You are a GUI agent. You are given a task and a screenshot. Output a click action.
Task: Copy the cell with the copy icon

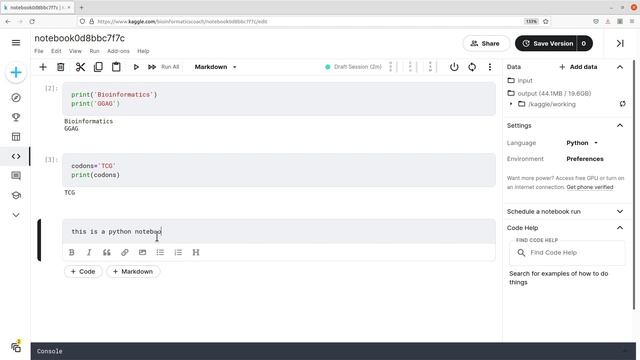click(98, 67)
